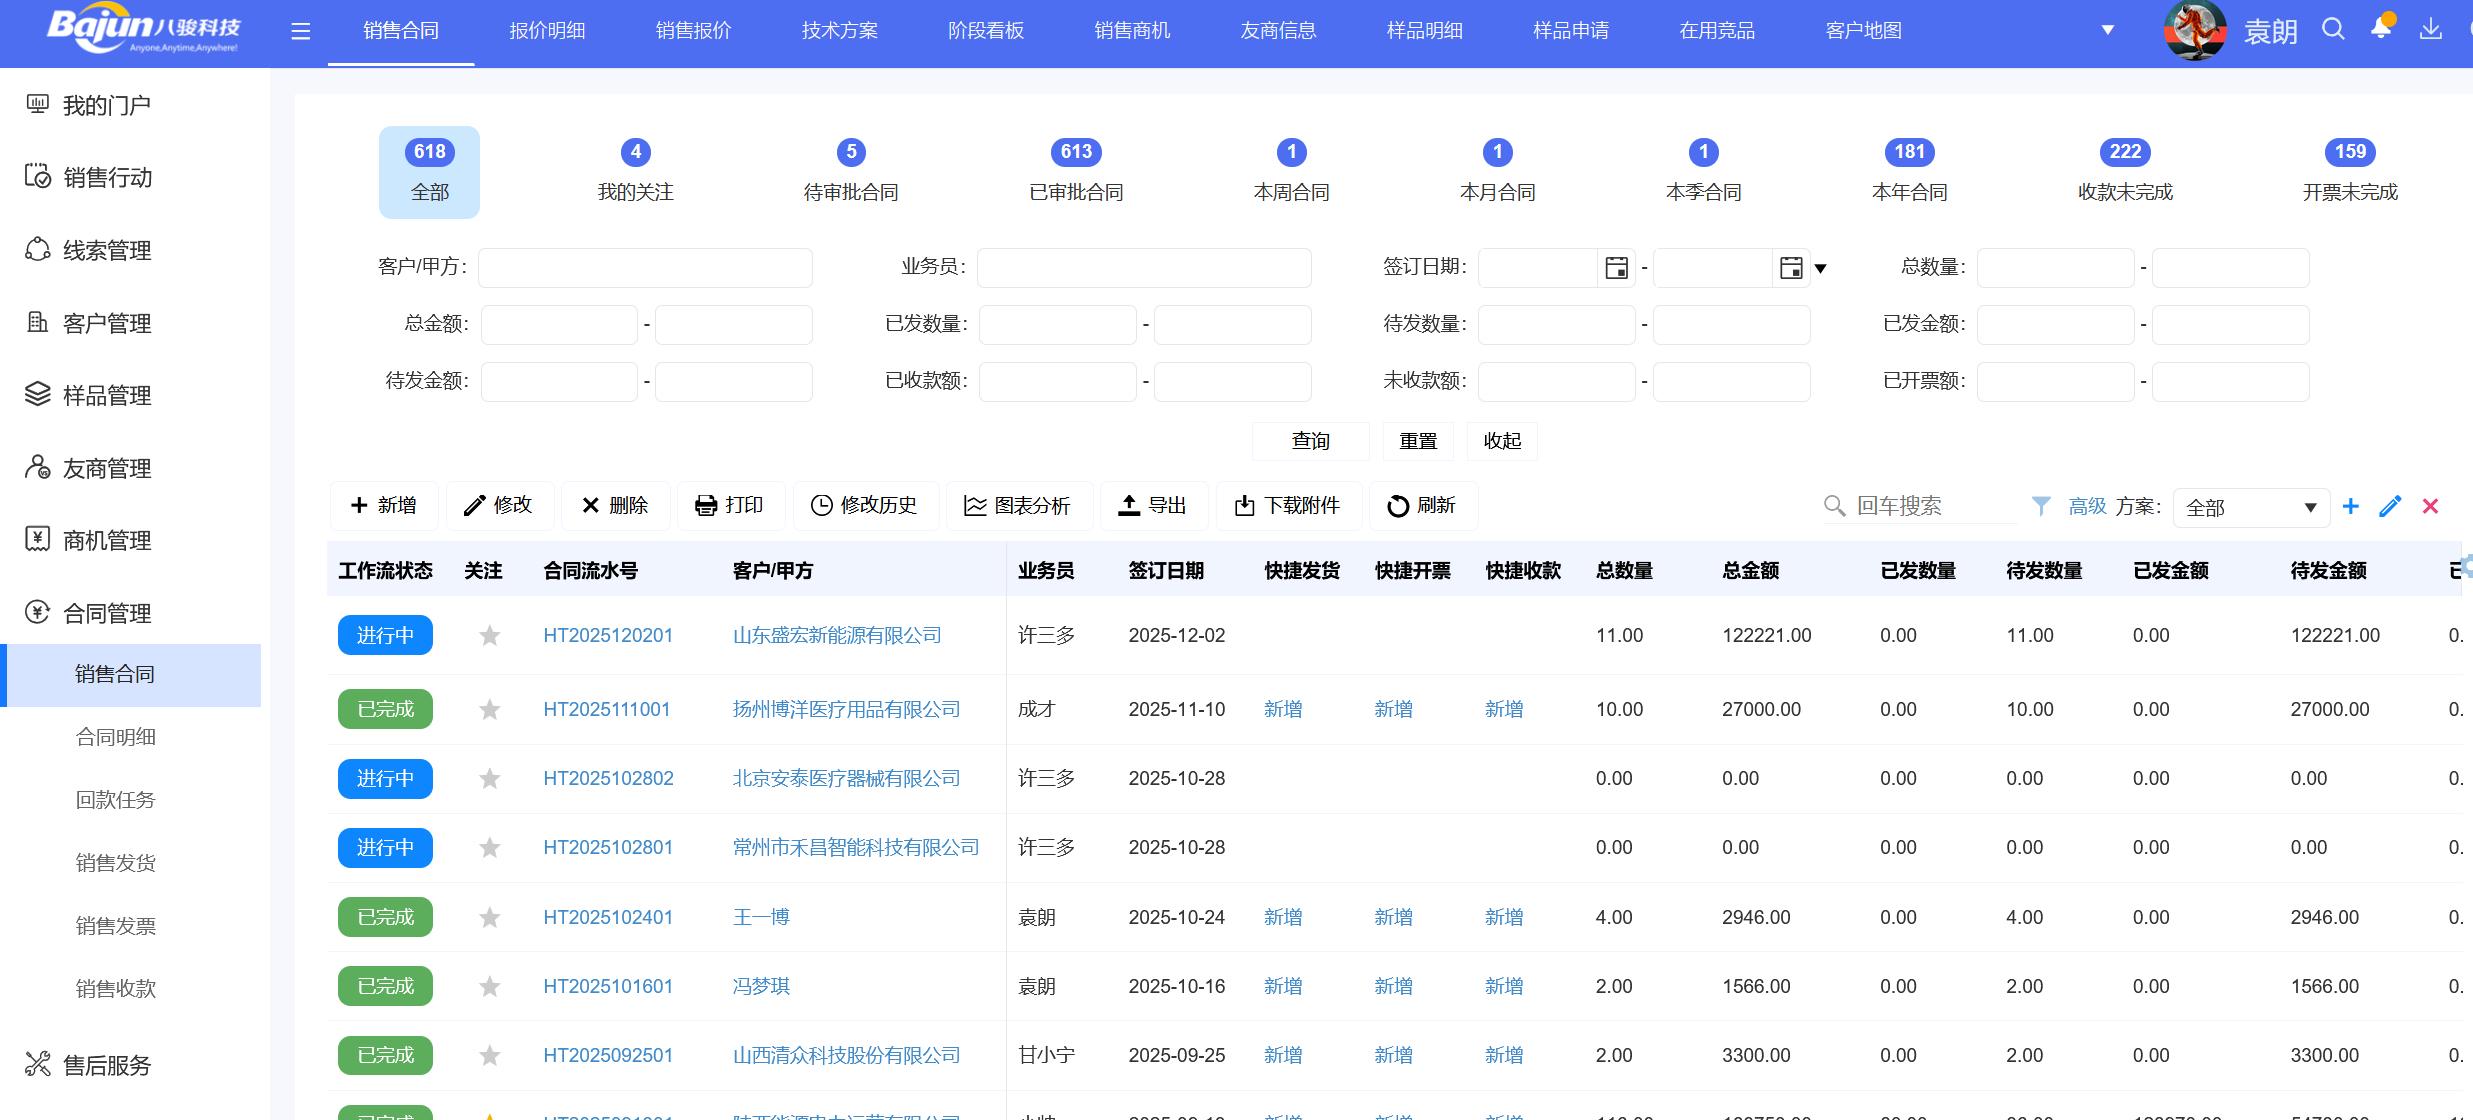The width and height of the screenshot is (2473, 1120).
Task: Click the 客户/甲方 input field
Action: [645, 268]
